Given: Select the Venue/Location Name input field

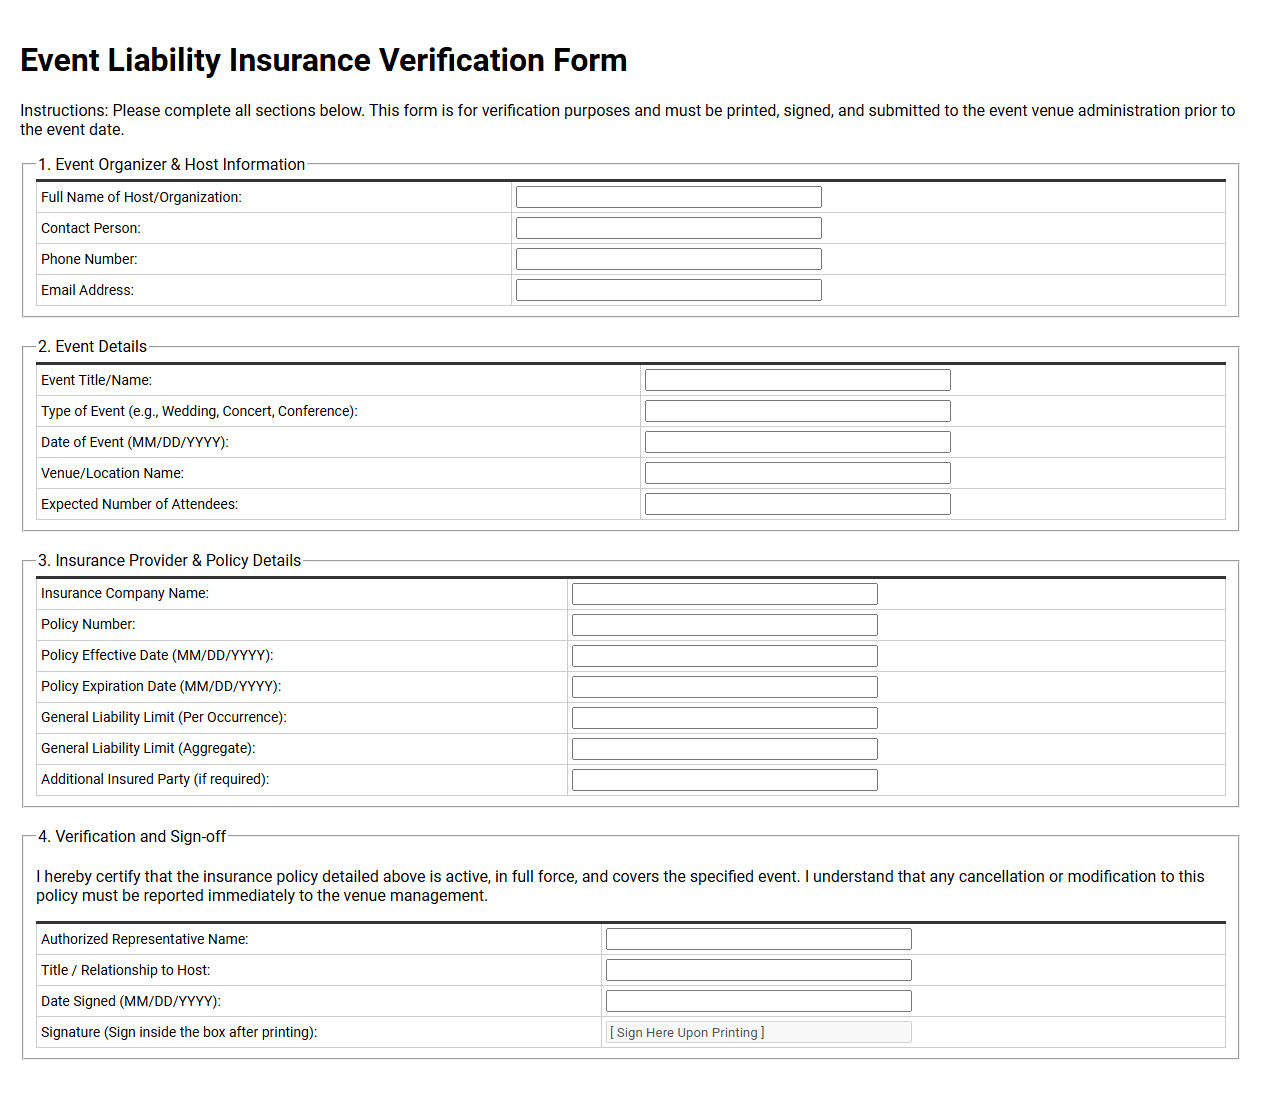Looking at the screenshot, I should (x=798, y=473).
